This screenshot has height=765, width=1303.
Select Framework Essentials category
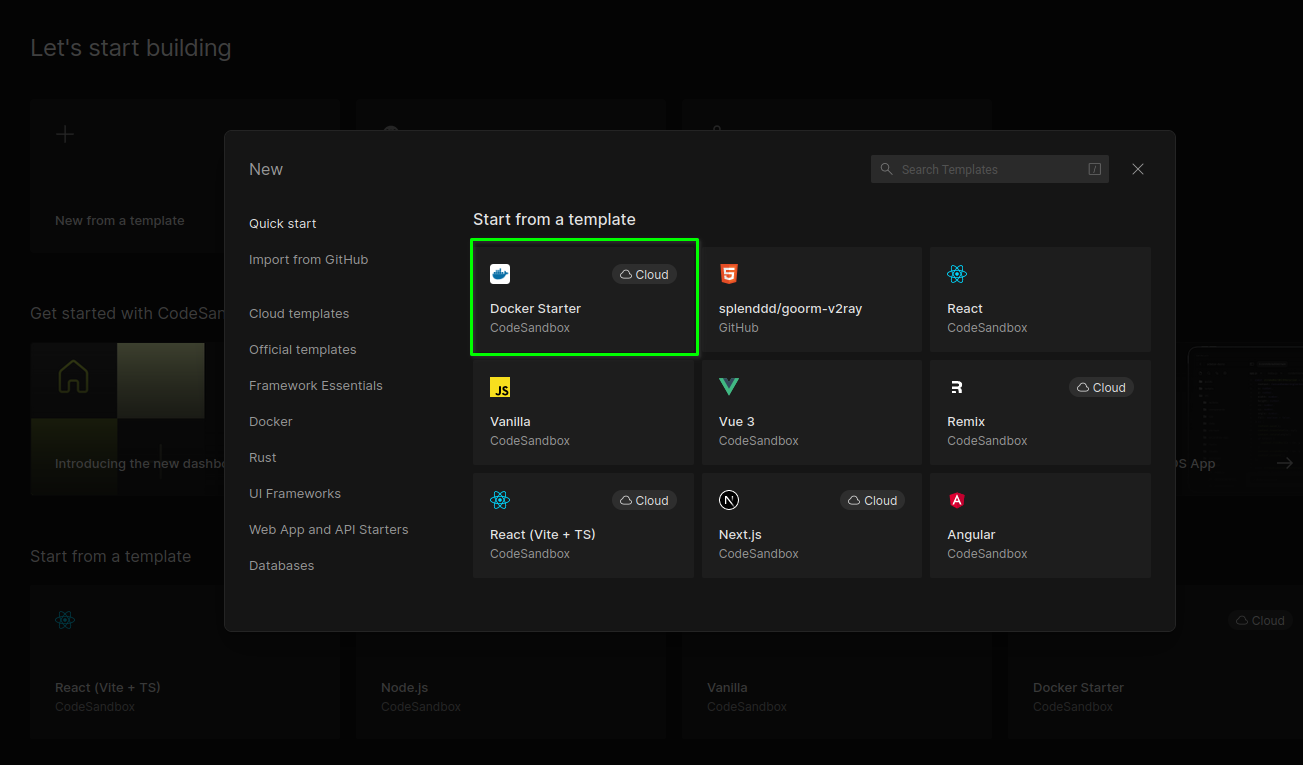[315, 386]
